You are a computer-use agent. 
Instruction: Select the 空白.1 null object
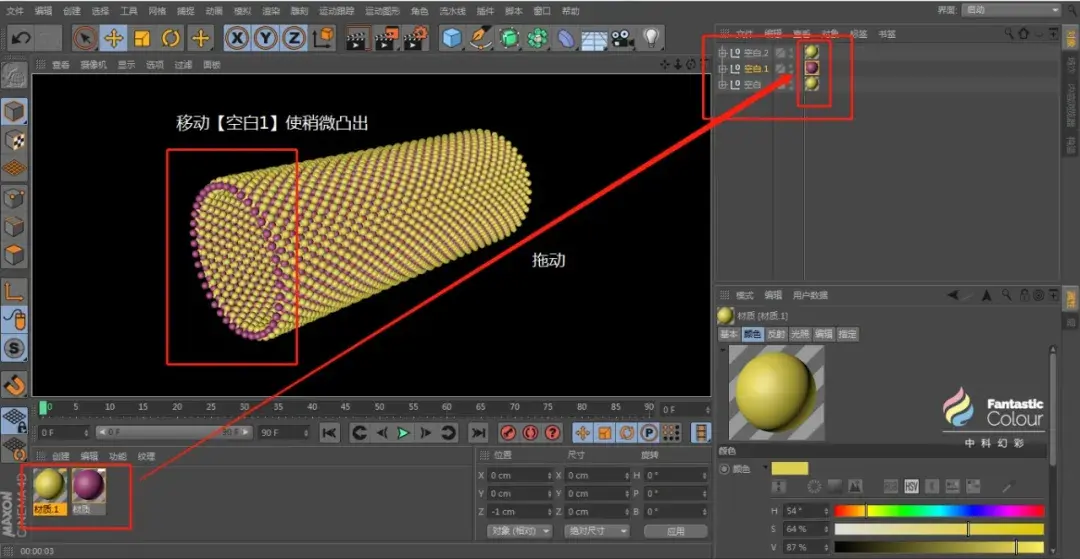tap(756, 69)
